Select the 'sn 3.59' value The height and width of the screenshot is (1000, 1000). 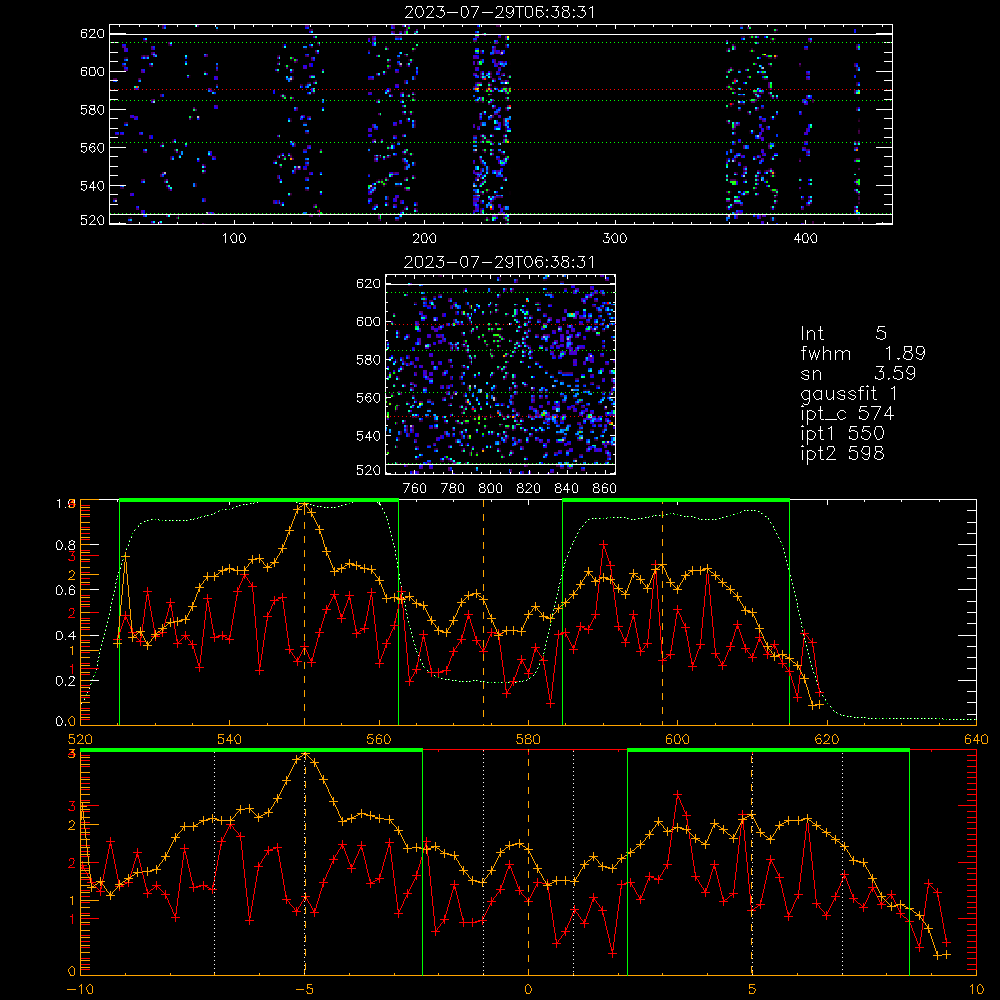point(858,373)
